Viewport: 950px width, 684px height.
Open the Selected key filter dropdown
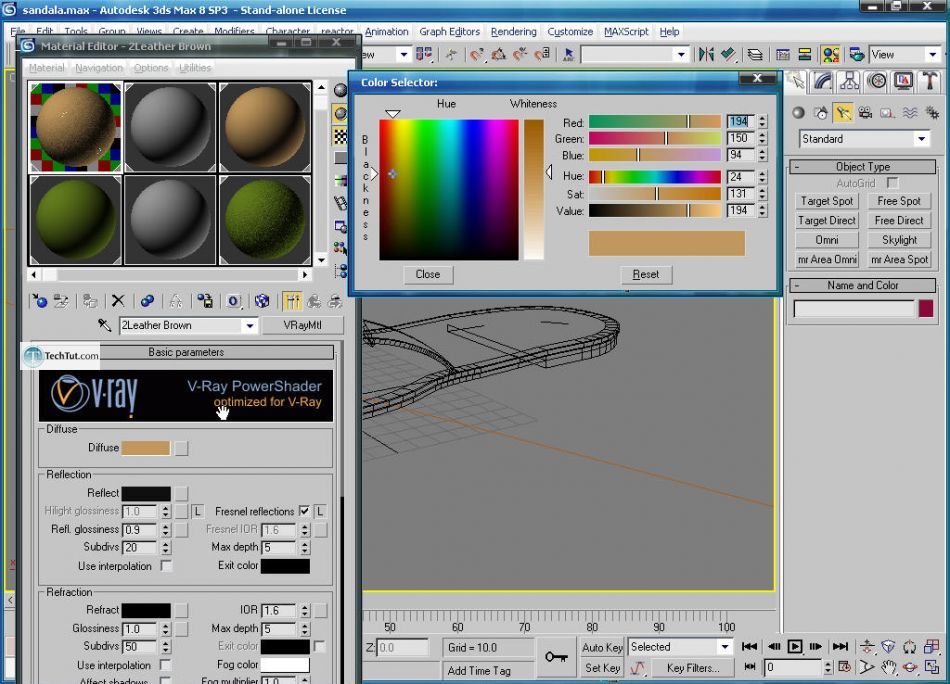point(725,647)
